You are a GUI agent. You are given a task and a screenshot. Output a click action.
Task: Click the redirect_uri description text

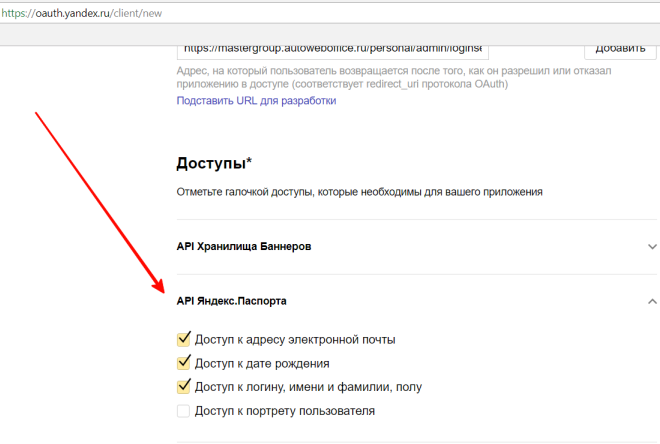(394, 77)
